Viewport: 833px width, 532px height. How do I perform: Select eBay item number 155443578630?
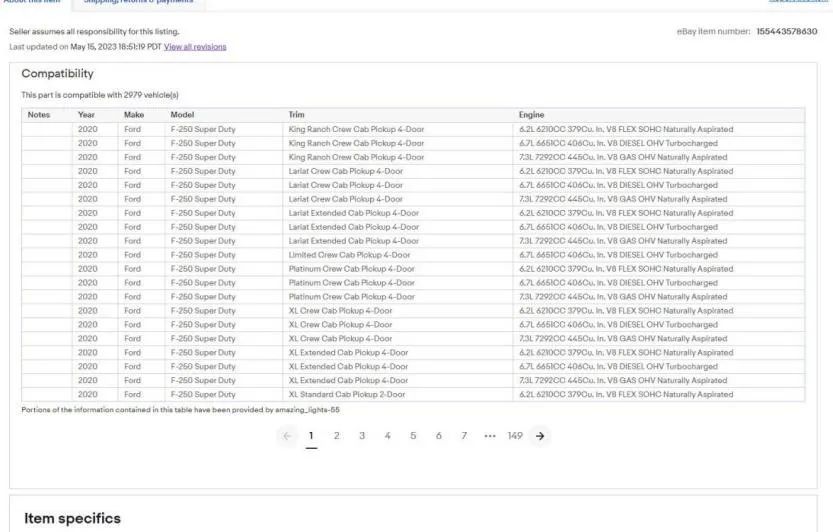coord(787,31)
